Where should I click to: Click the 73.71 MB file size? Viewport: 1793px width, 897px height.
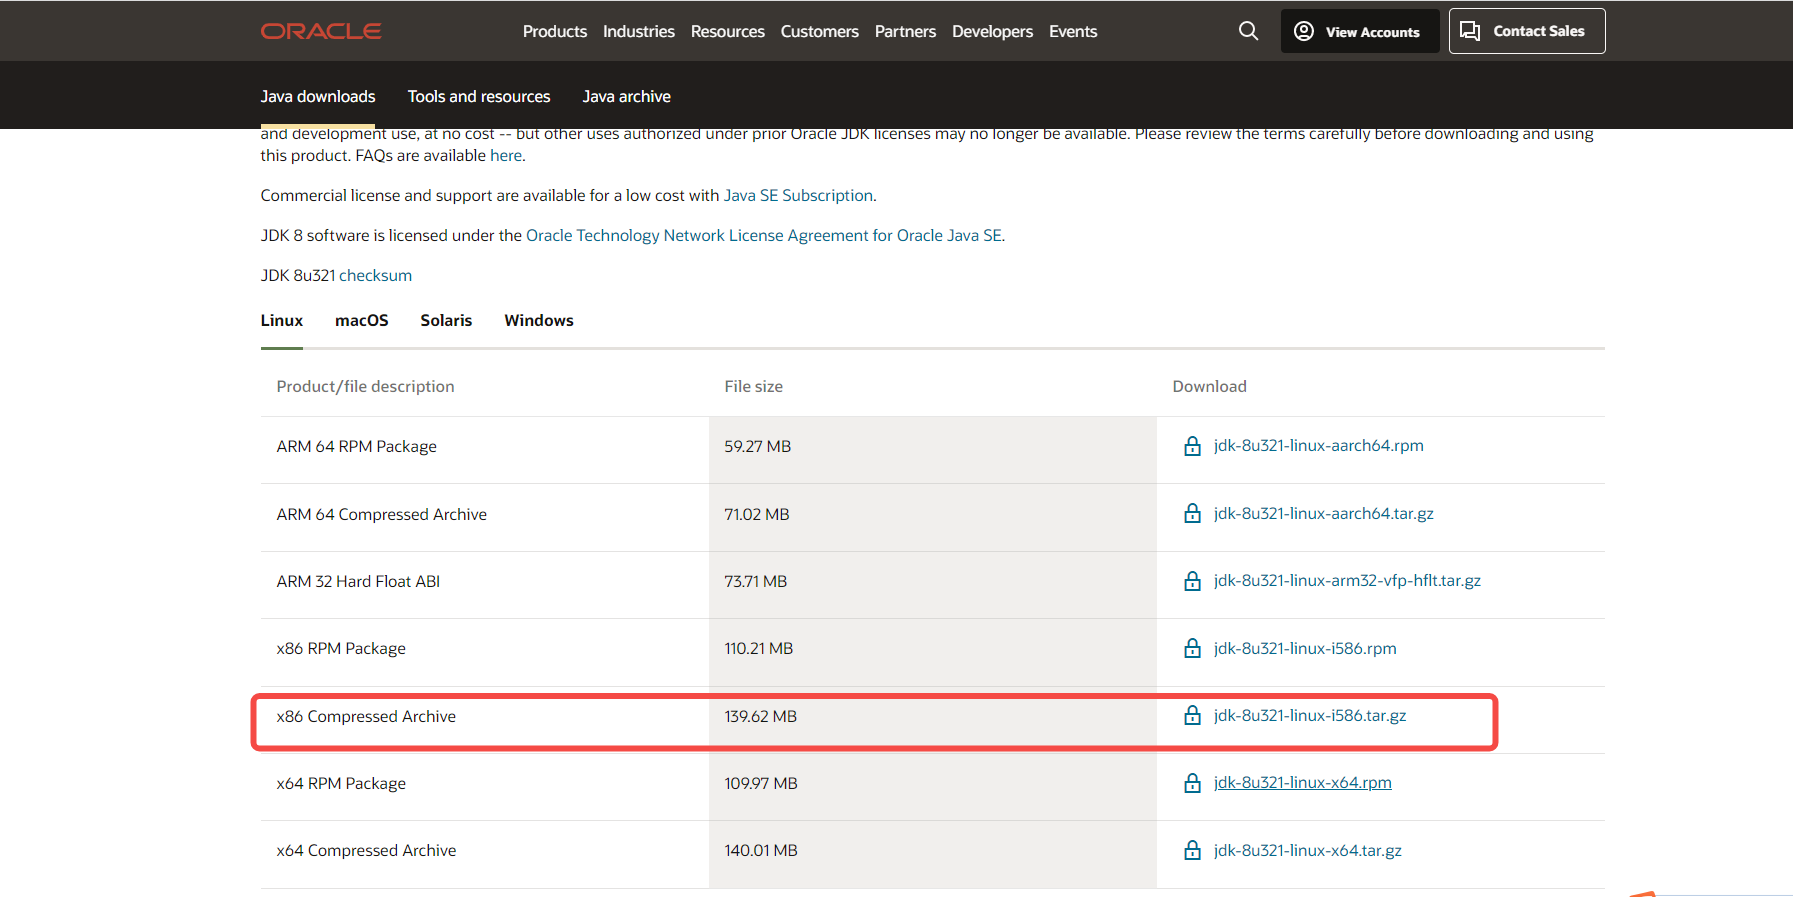tap(756, 581)
